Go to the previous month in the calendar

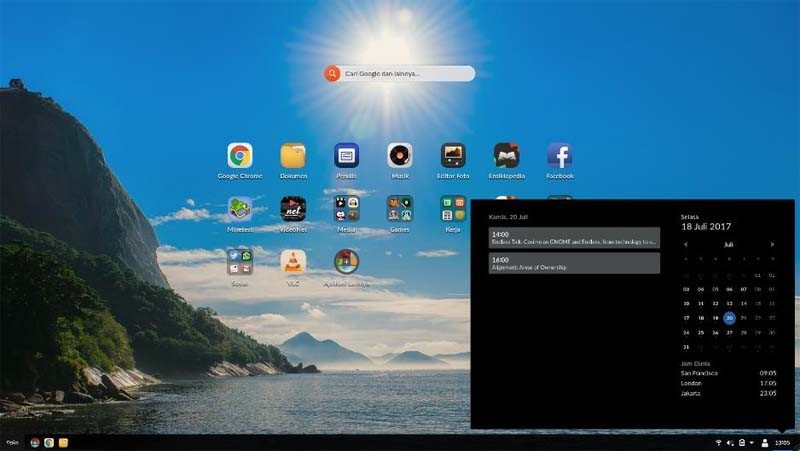tap(685, 244)
